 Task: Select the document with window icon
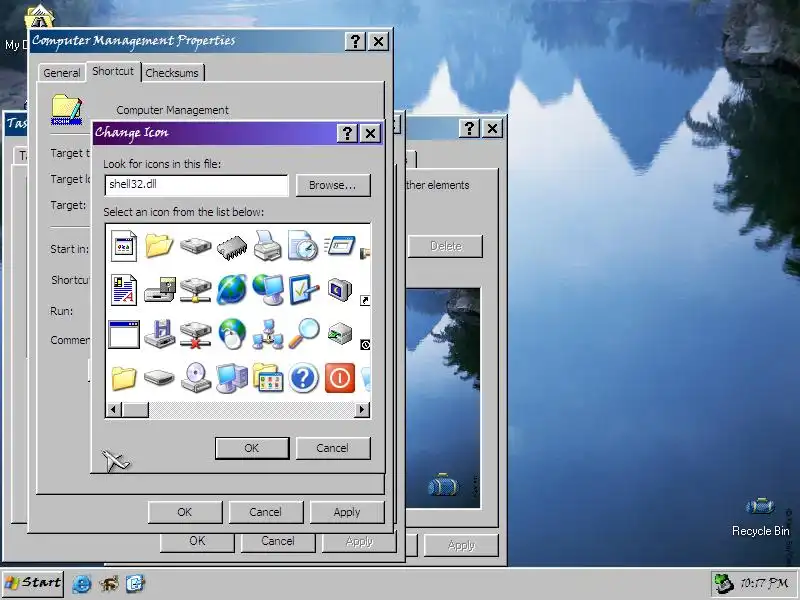[x=124, y=246]
